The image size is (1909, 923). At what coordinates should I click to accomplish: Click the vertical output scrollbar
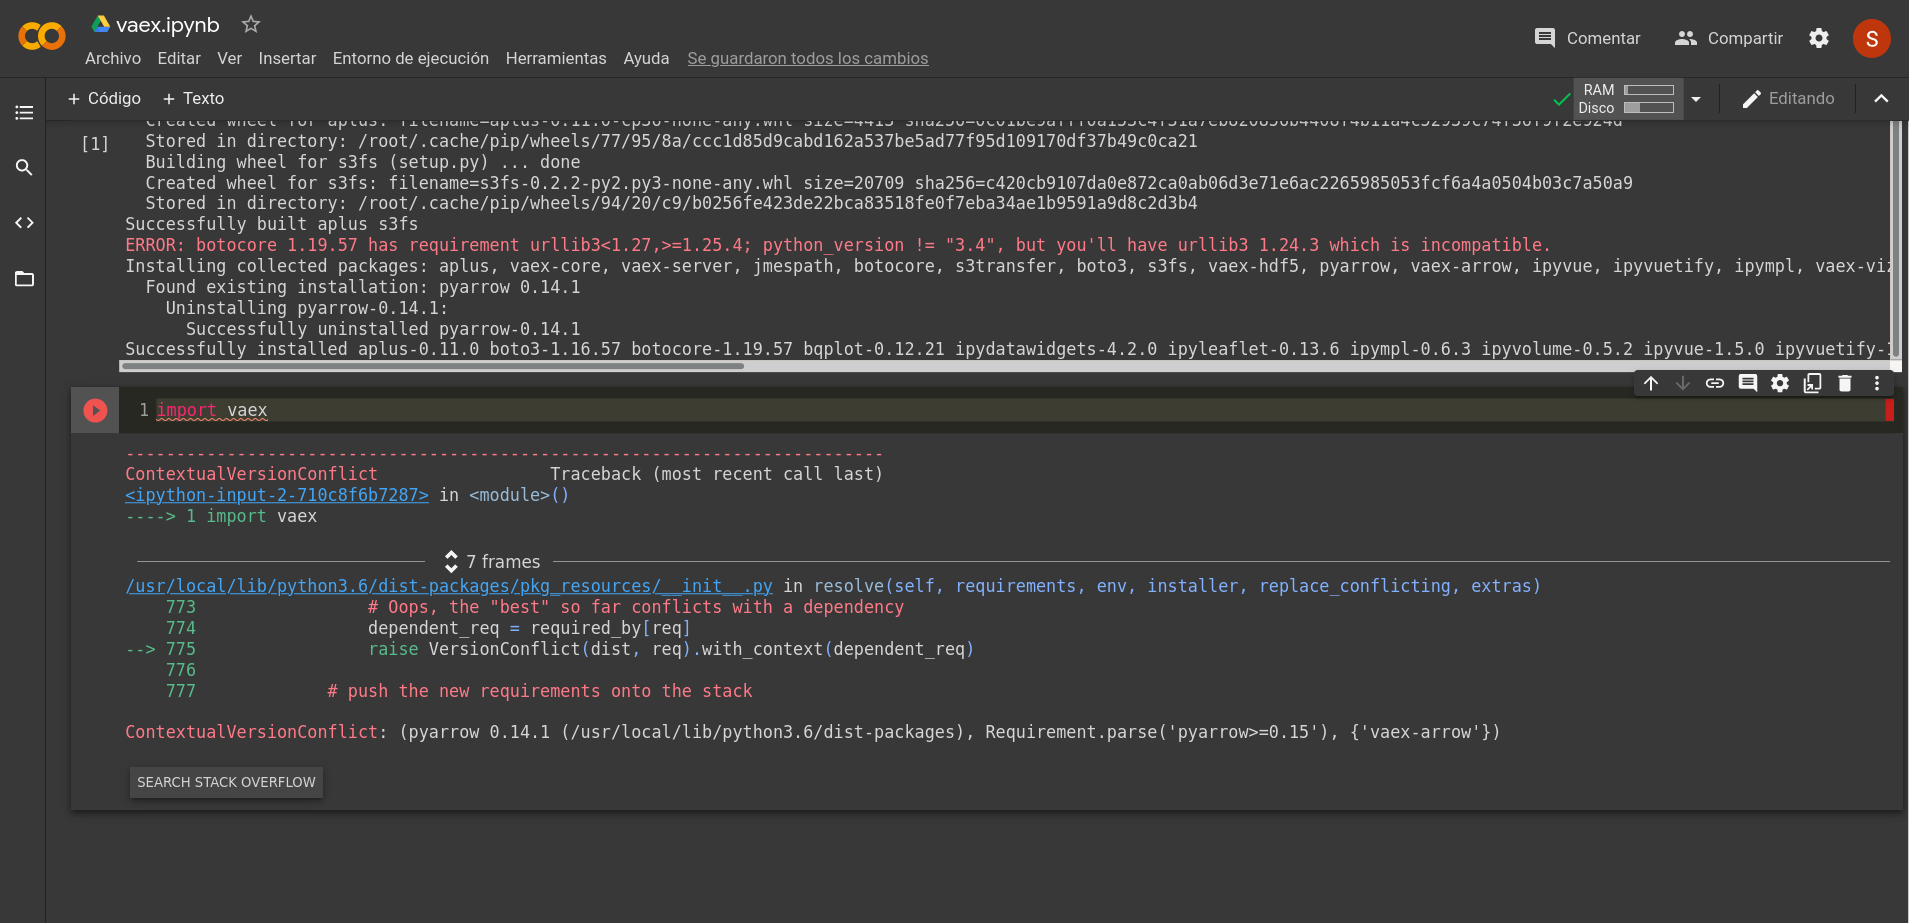coord(1895,240)
